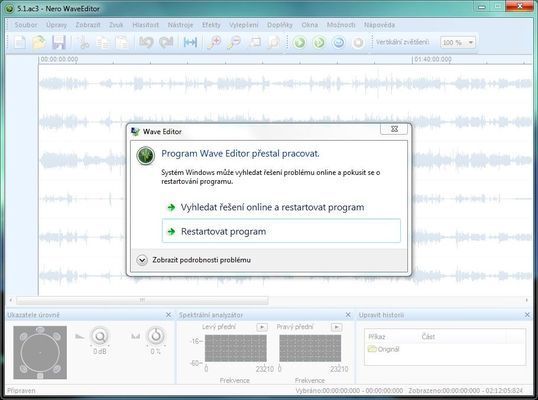The image size is (538, 400).
Task: Click the second green Play selection button
Action: (319, 43)
